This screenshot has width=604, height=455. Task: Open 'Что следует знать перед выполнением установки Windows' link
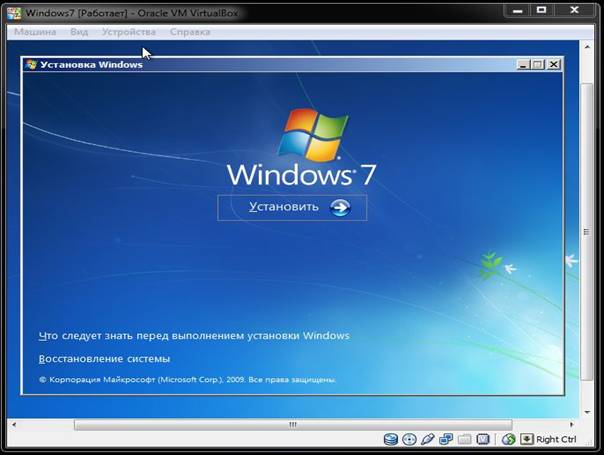click(x=194, y=336)
